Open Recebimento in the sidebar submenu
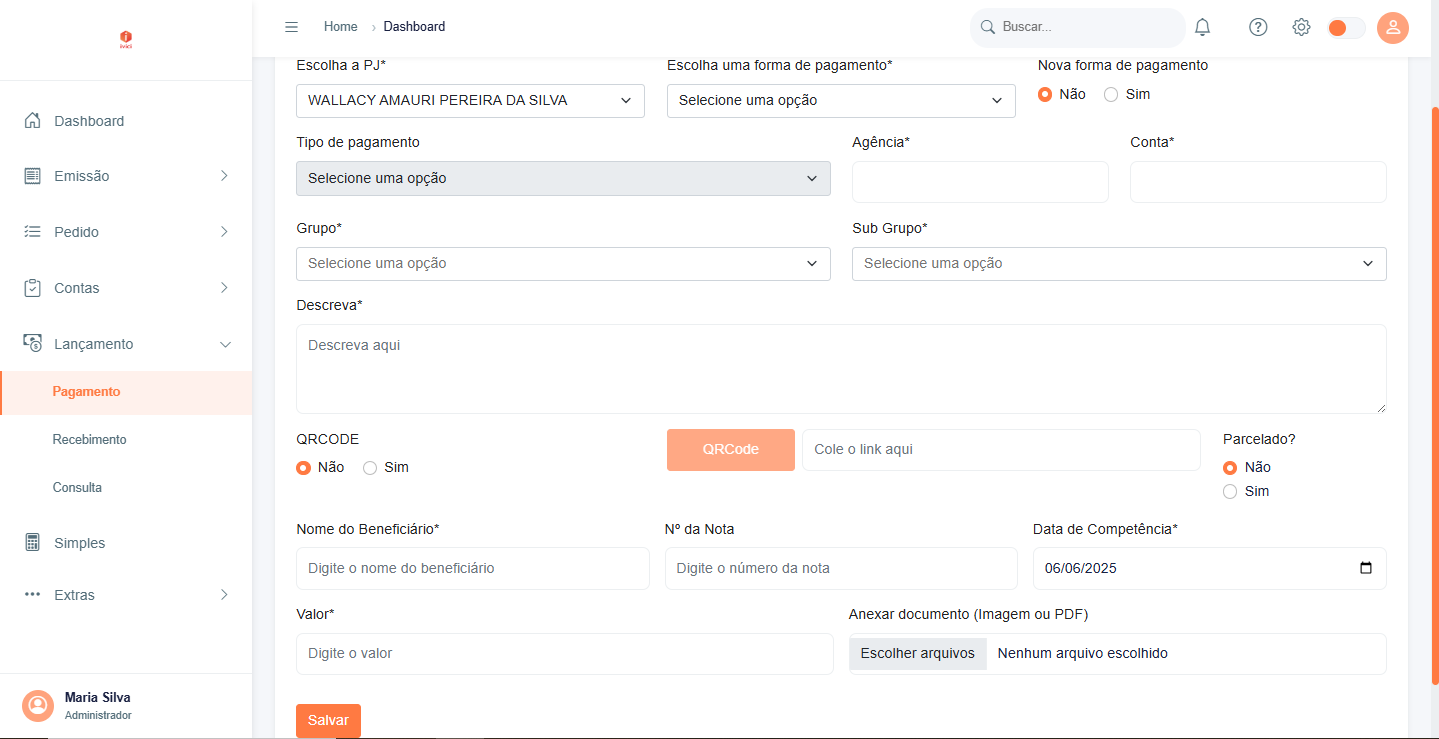This screenshot has width=1439, height=739. click(90, 440)
